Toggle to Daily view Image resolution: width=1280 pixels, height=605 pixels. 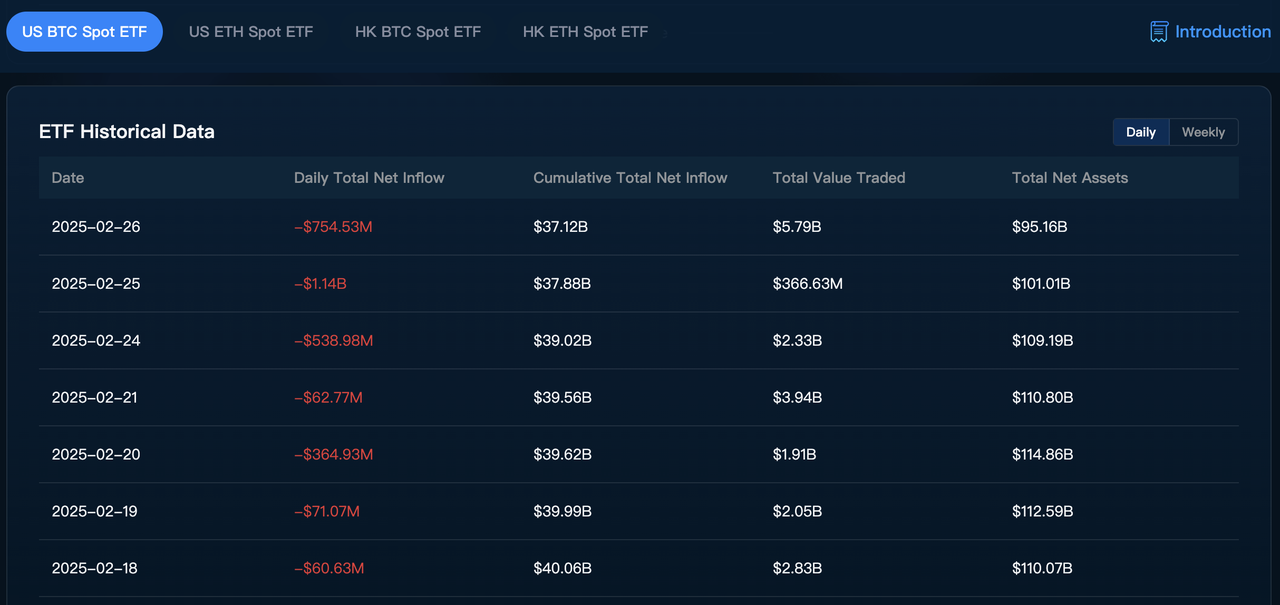1140,132
